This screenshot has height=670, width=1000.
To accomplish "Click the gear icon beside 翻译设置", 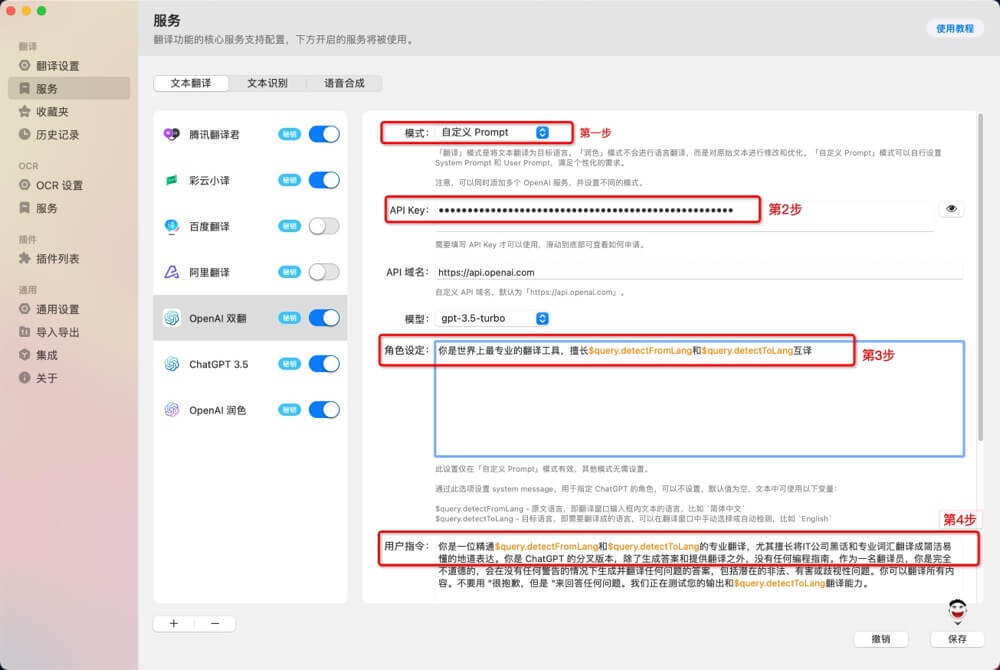I will click(x=24, y=66).
